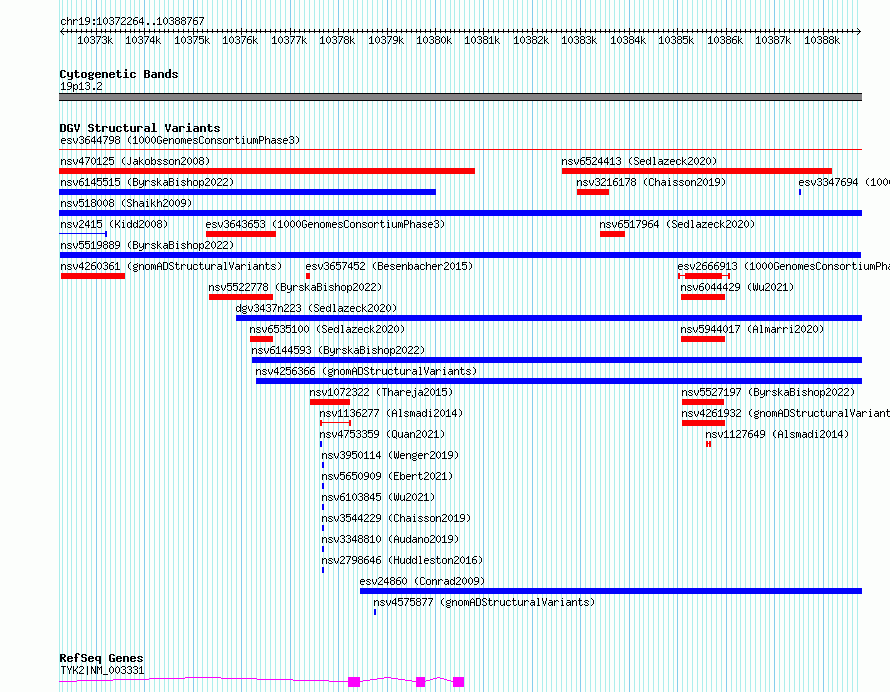Click the blue bar of dgv3437n223
Screen dimensions: 890x692
click(549, 318)
